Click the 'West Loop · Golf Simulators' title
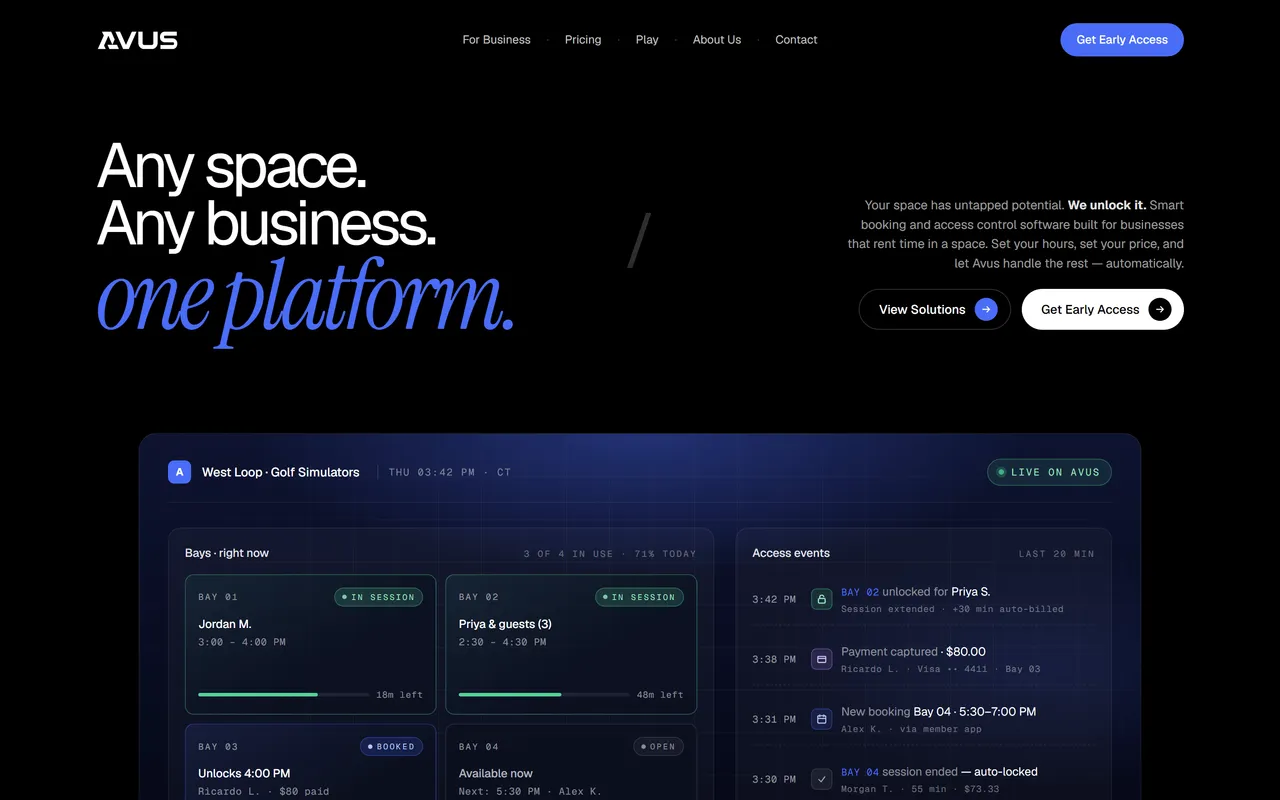Image resolution: width=1280 pixels, height=800 pixels. pos(280,472)
